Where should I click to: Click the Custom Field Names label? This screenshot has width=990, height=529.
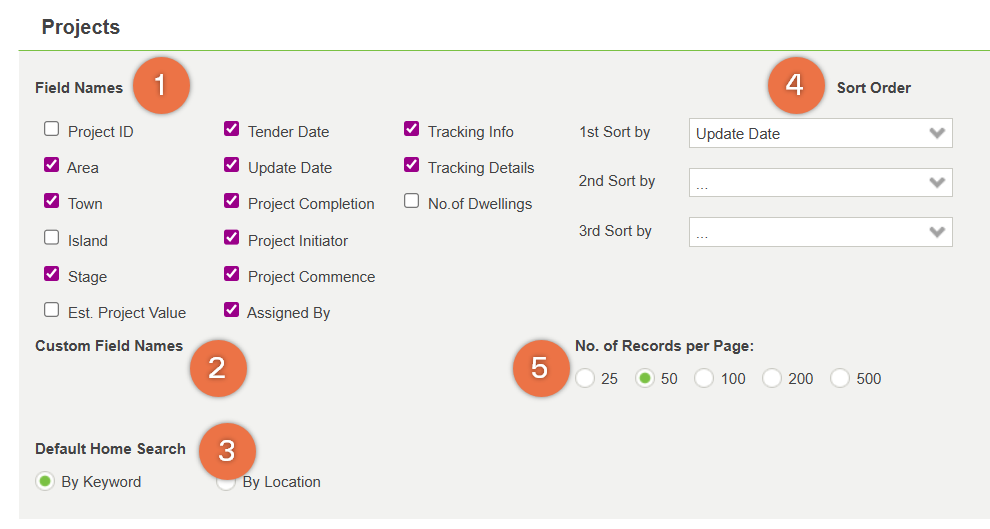tap(109, 346)
